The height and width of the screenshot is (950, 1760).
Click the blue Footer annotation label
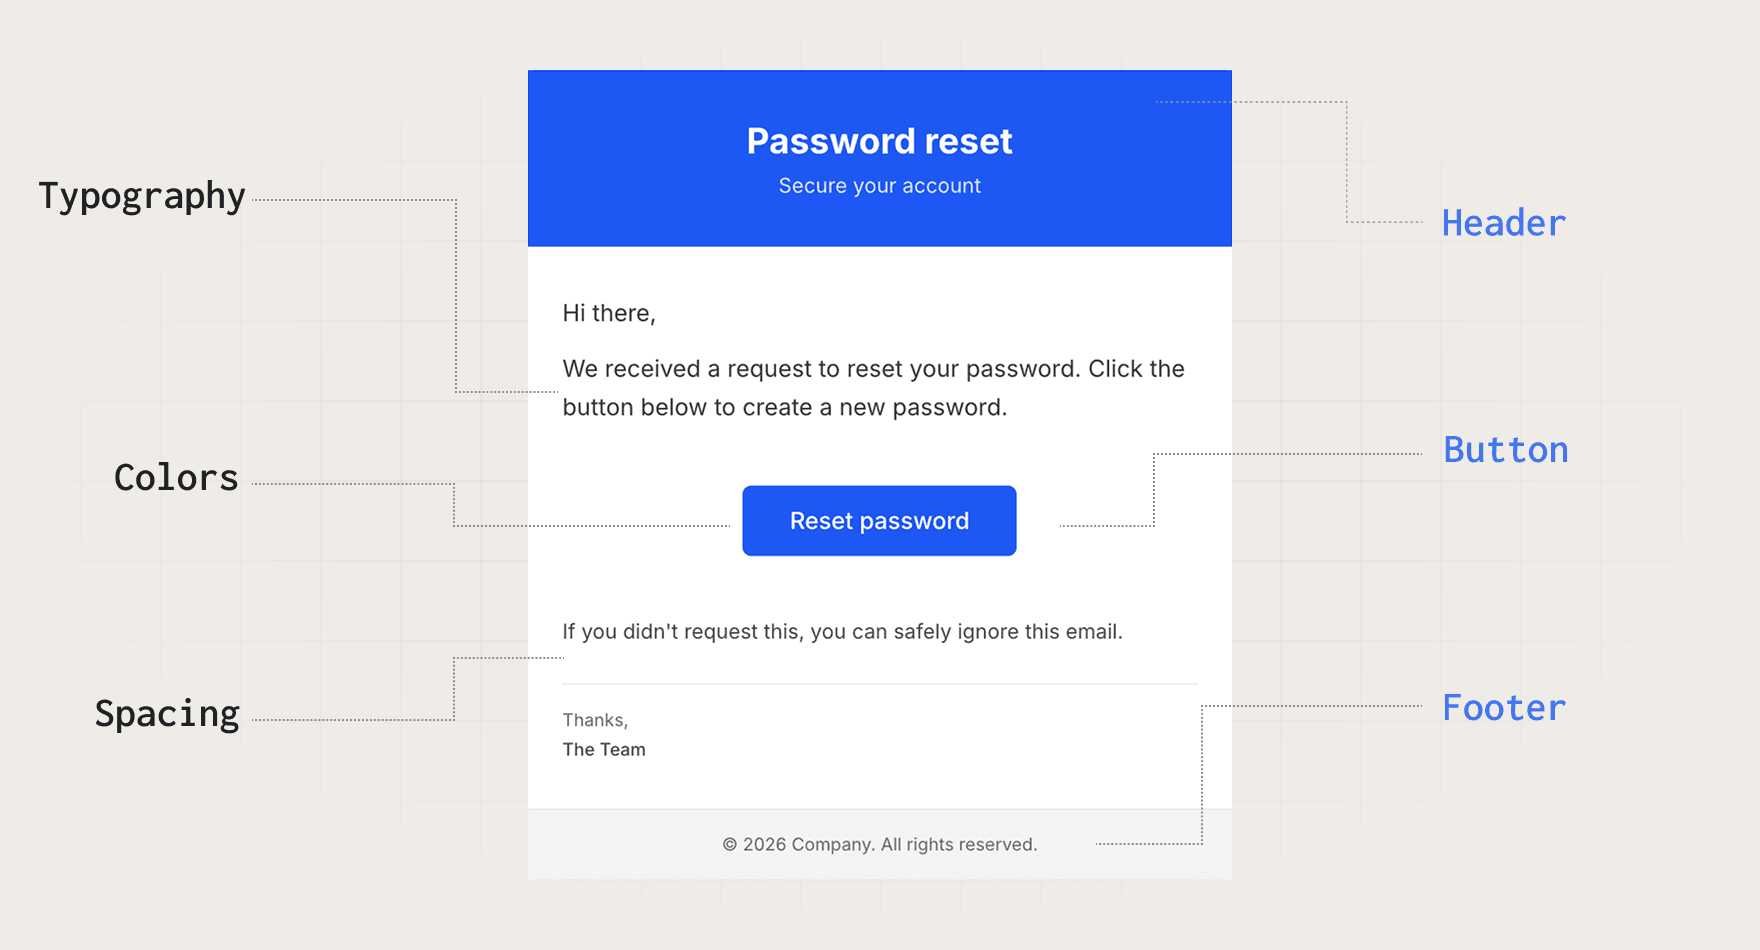tap(1503, 708)
